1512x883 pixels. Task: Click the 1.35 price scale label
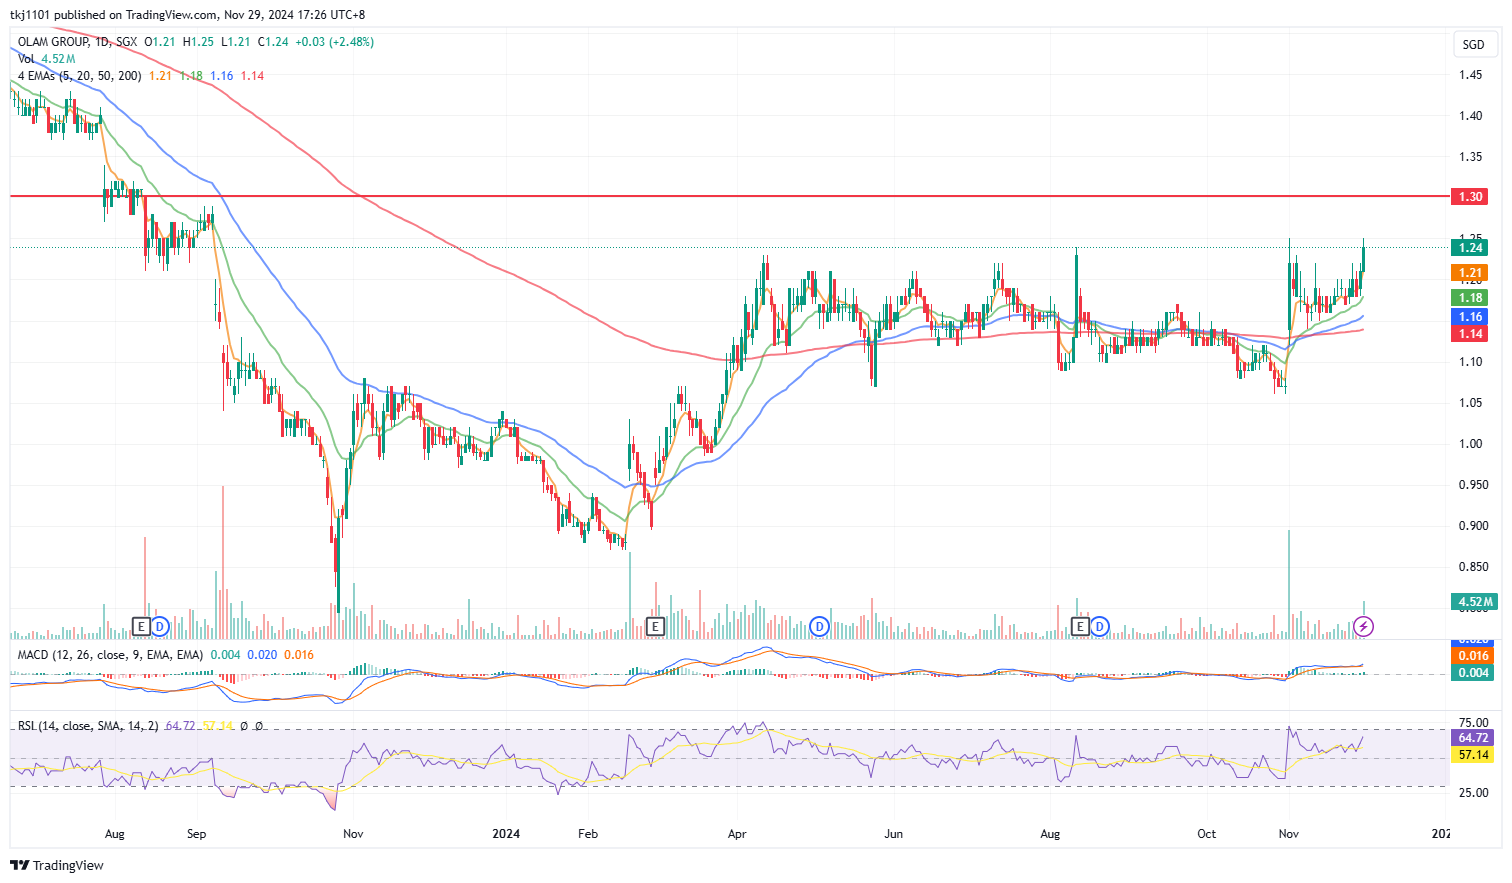(x=1470, y=157)
